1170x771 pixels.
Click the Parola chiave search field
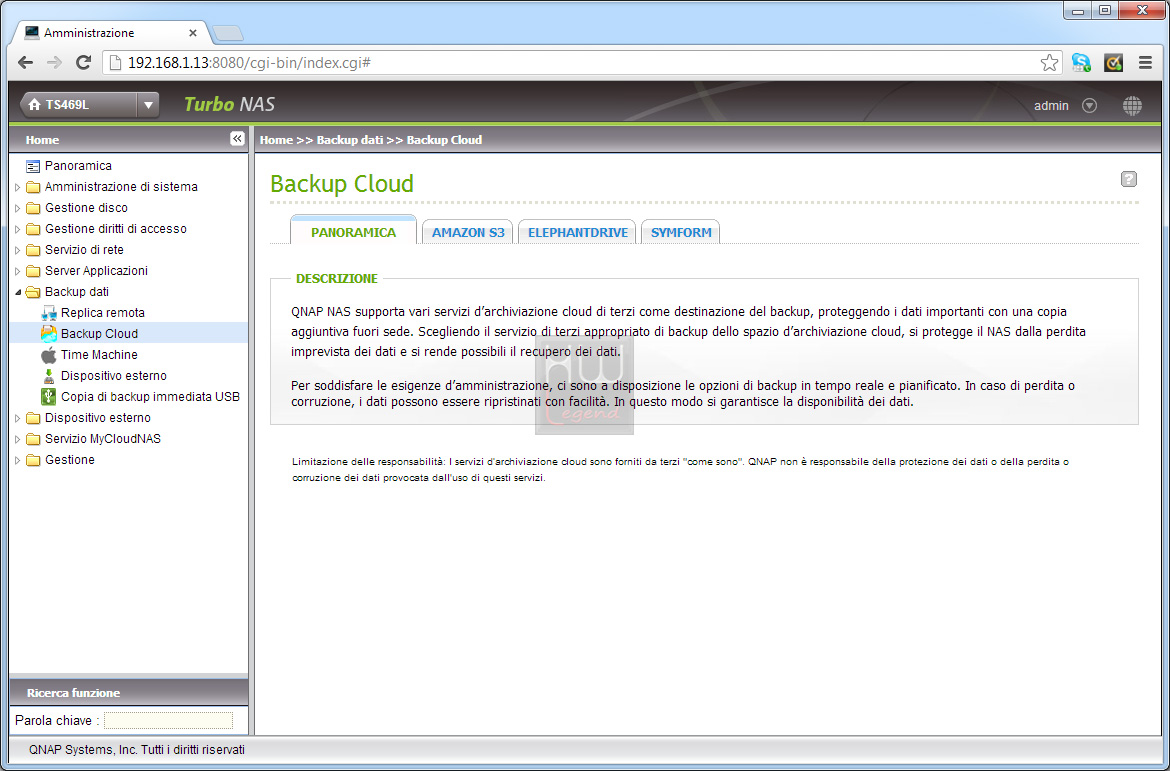pos(168,720)
